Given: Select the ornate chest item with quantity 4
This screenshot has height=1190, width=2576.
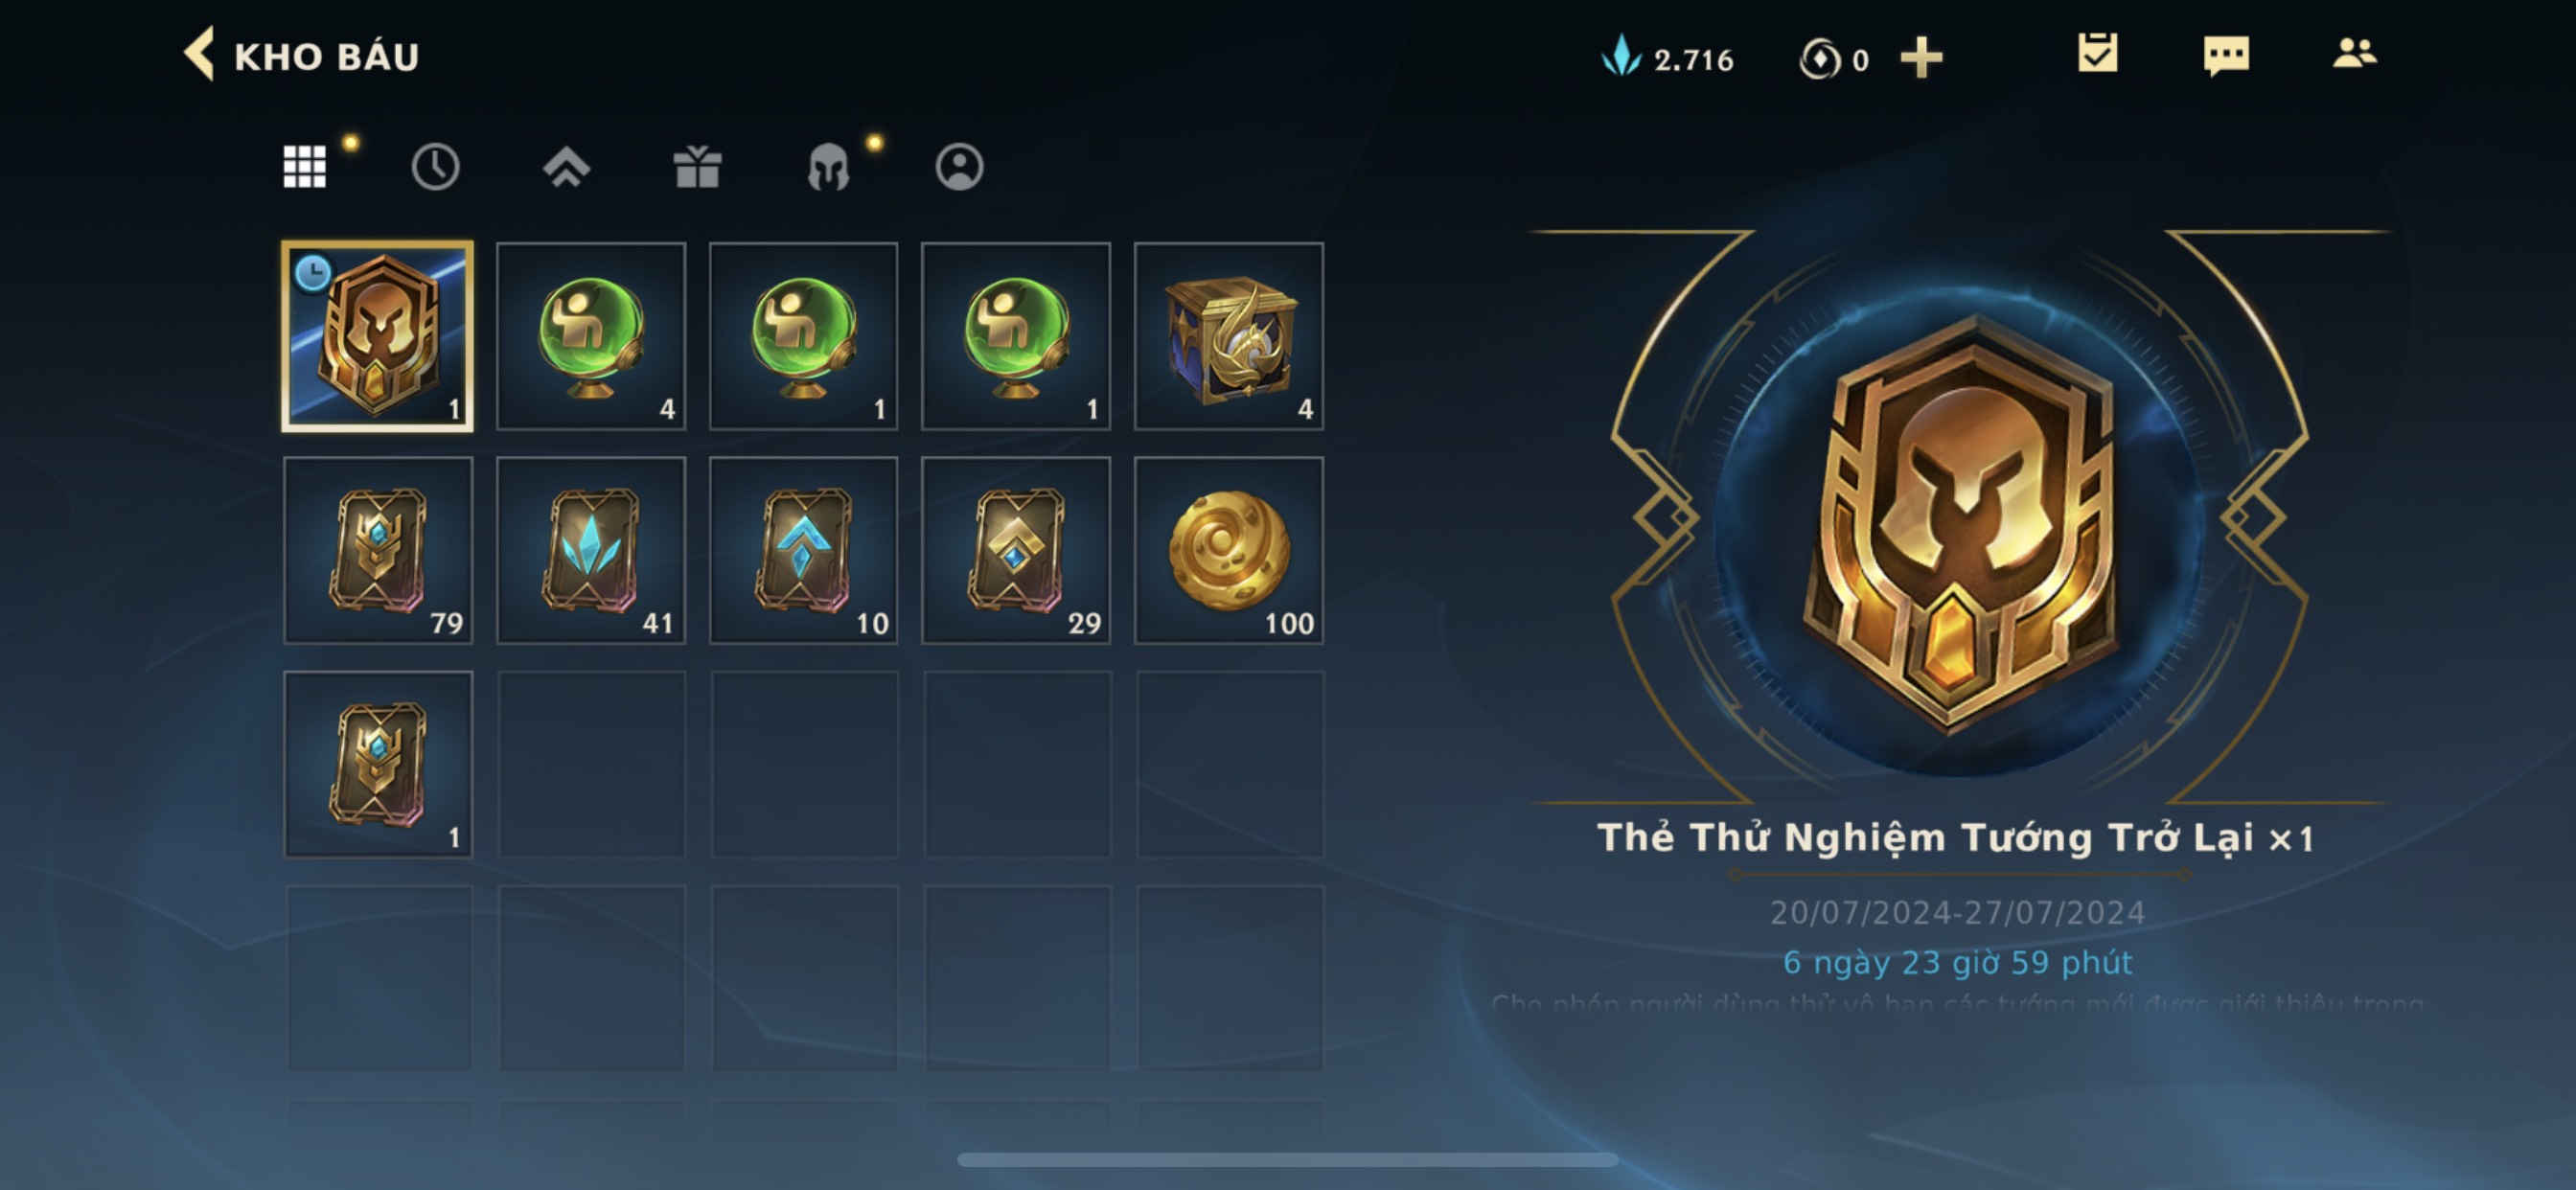Looking at the screenshot, I should click(x=1229, y=336).
